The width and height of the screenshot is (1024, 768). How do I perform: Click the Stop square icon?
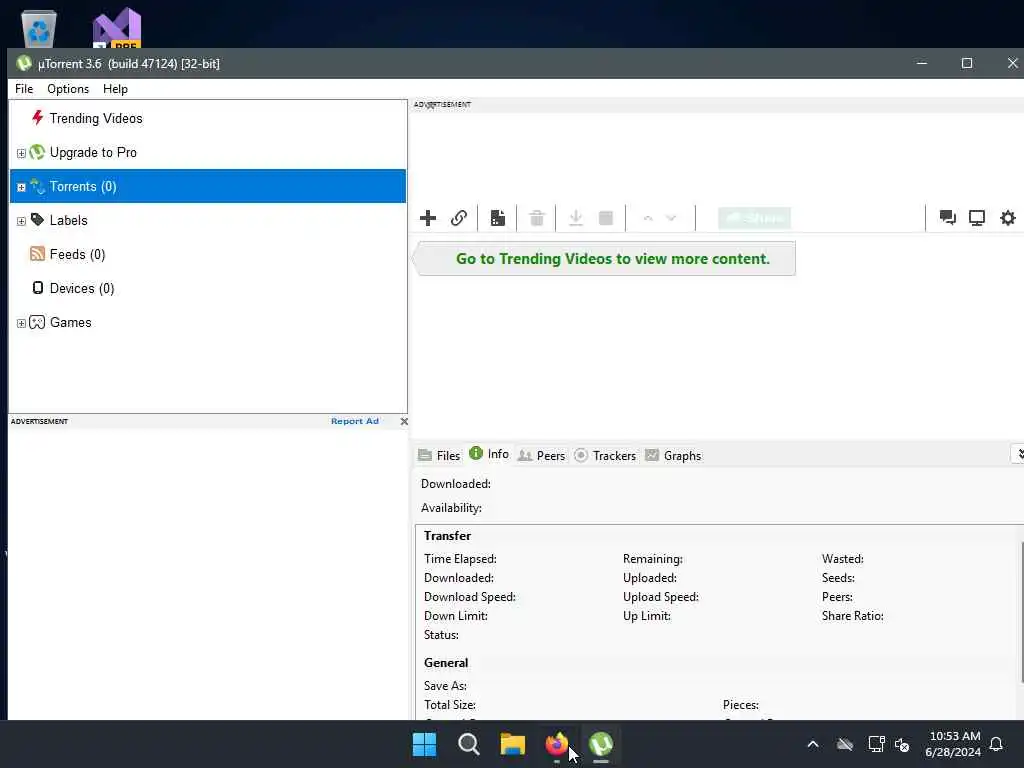606,218
